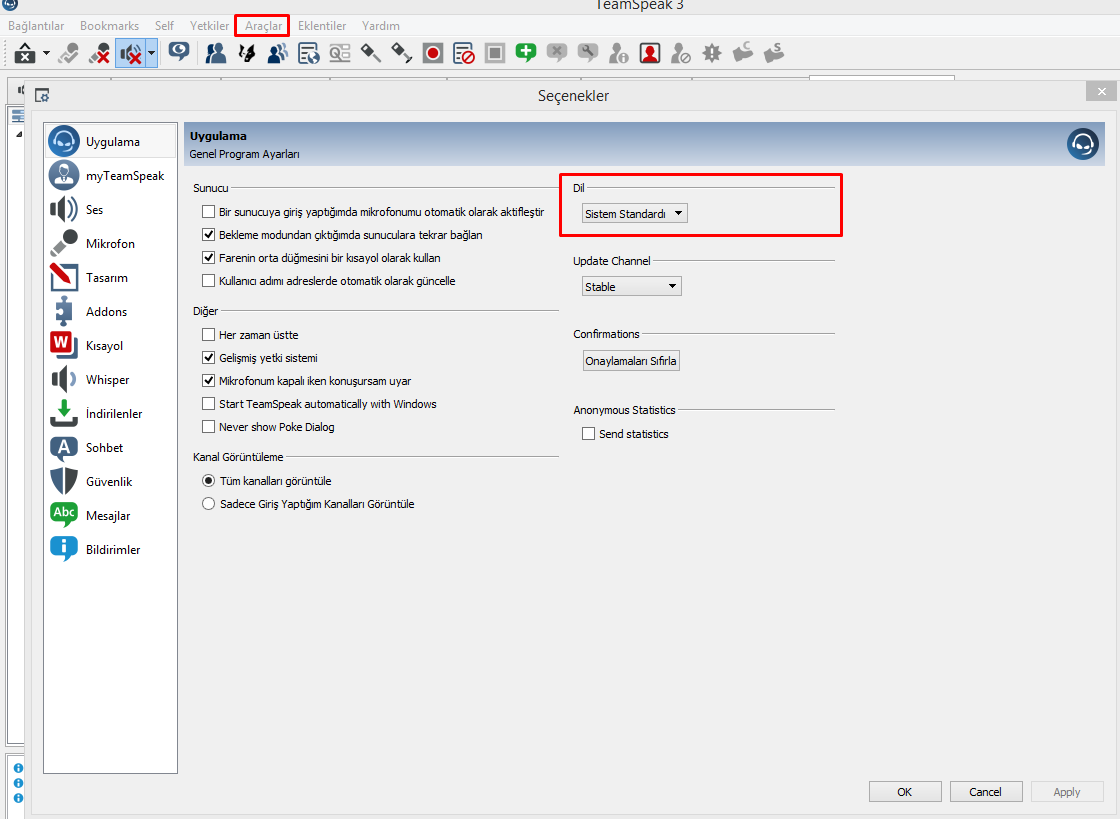The width and height of the screenshot is (1120, 819).
Task: Open the arrow next to the Connect icon
Action: coord(46,54)
